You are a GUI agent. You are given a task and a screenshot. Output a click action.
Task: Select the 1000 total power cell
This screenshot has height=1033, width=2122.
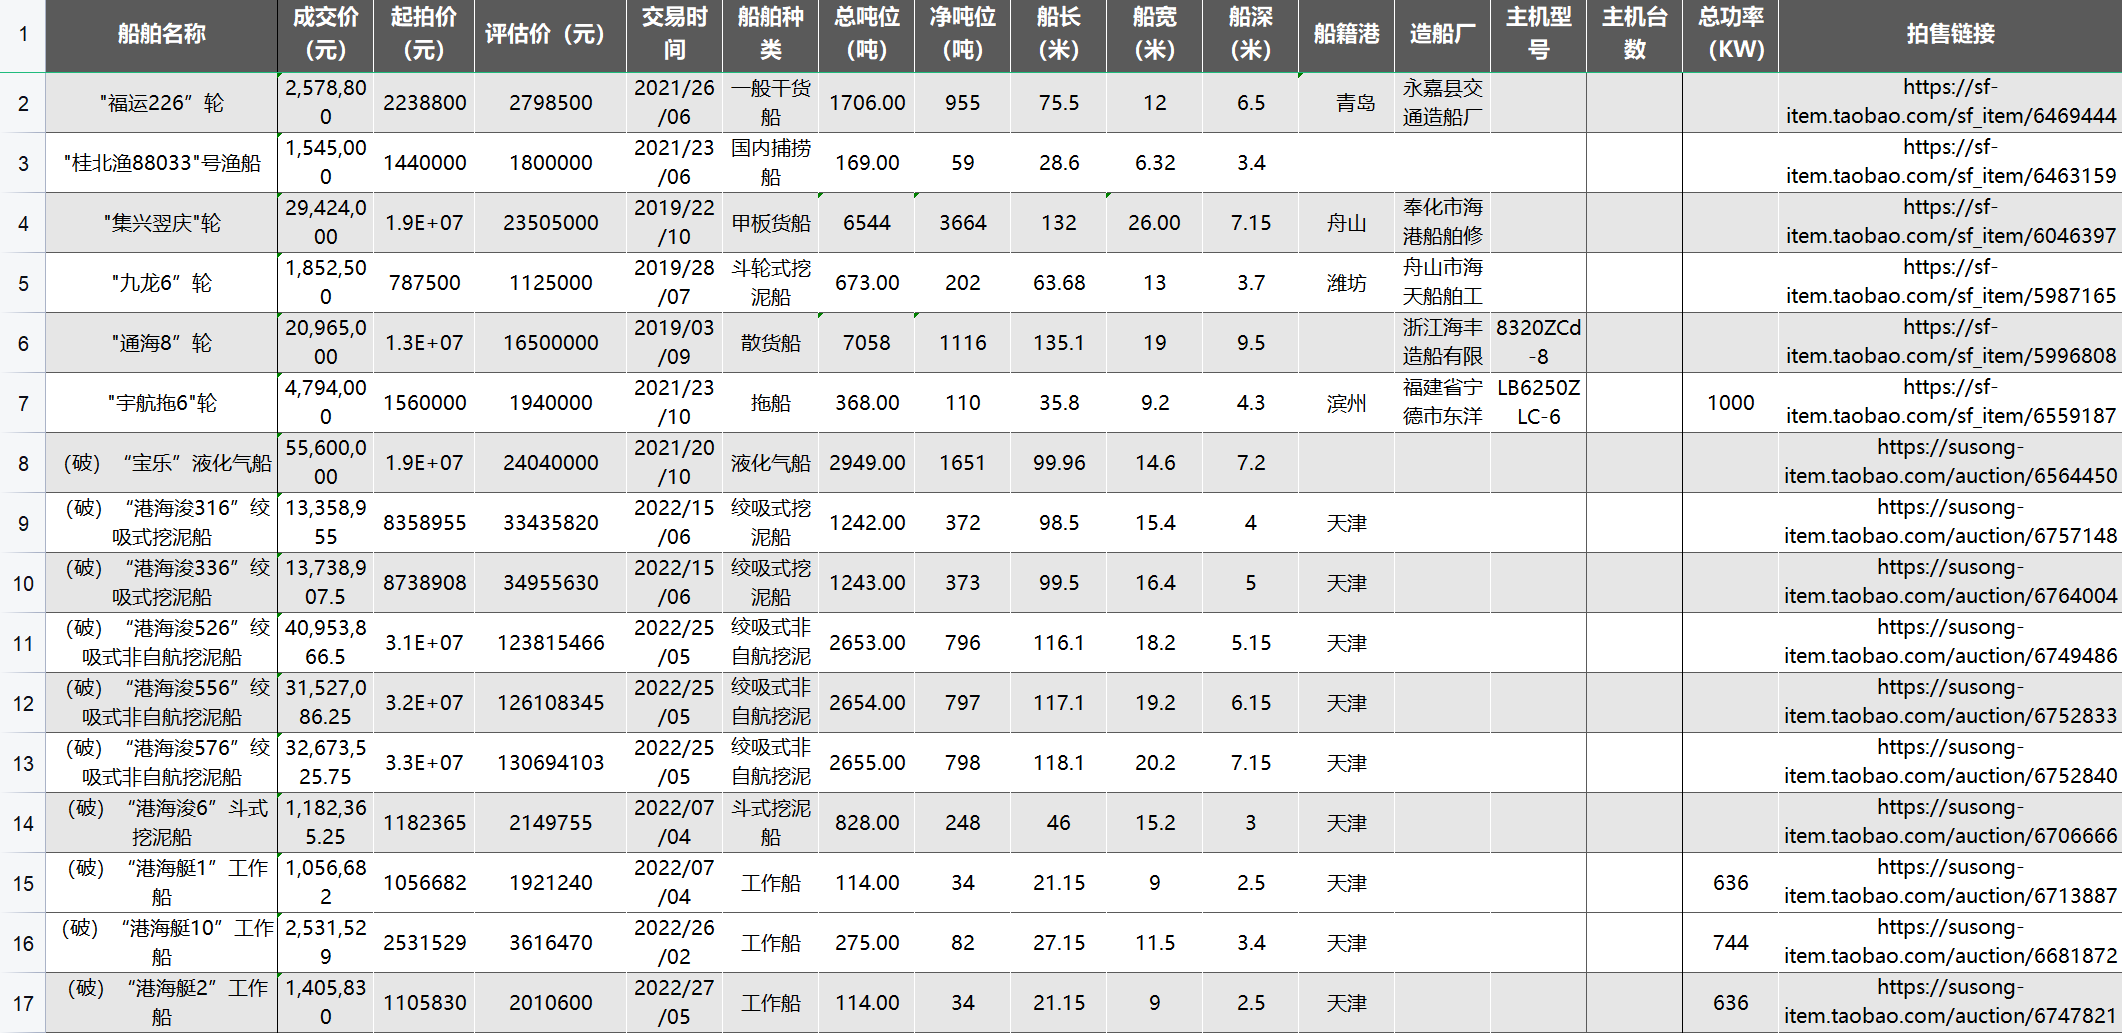click(1730, 402)
